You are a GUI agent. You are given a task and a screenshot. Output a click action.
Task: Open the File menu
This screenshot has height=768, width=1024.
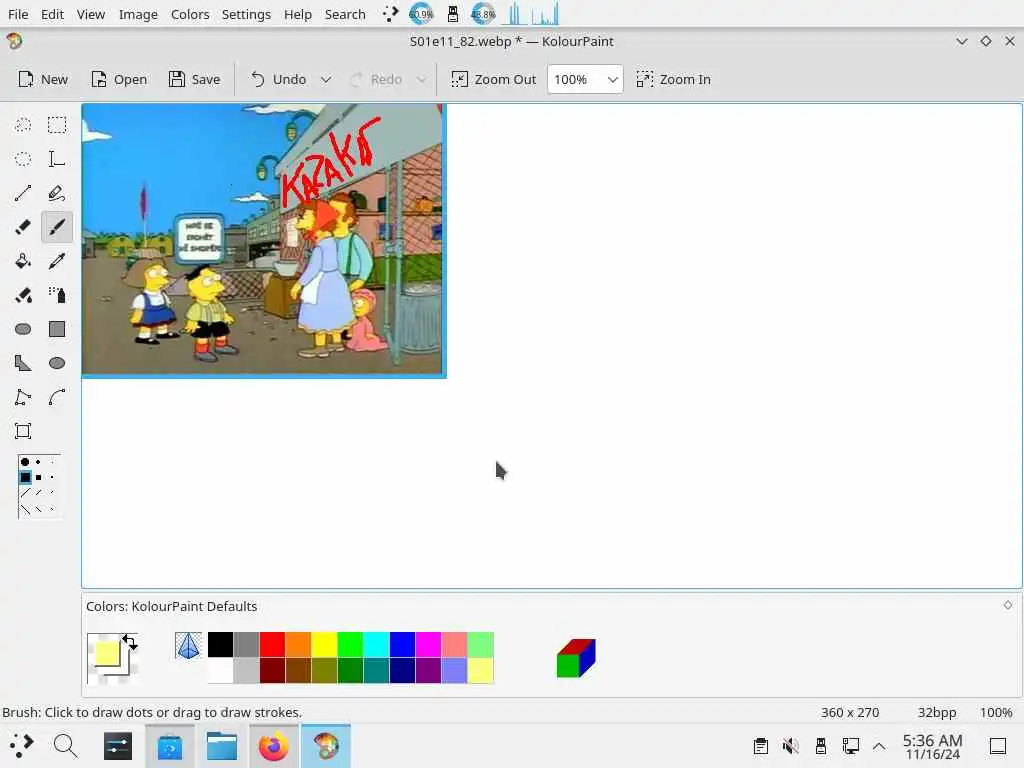[18, 14]
